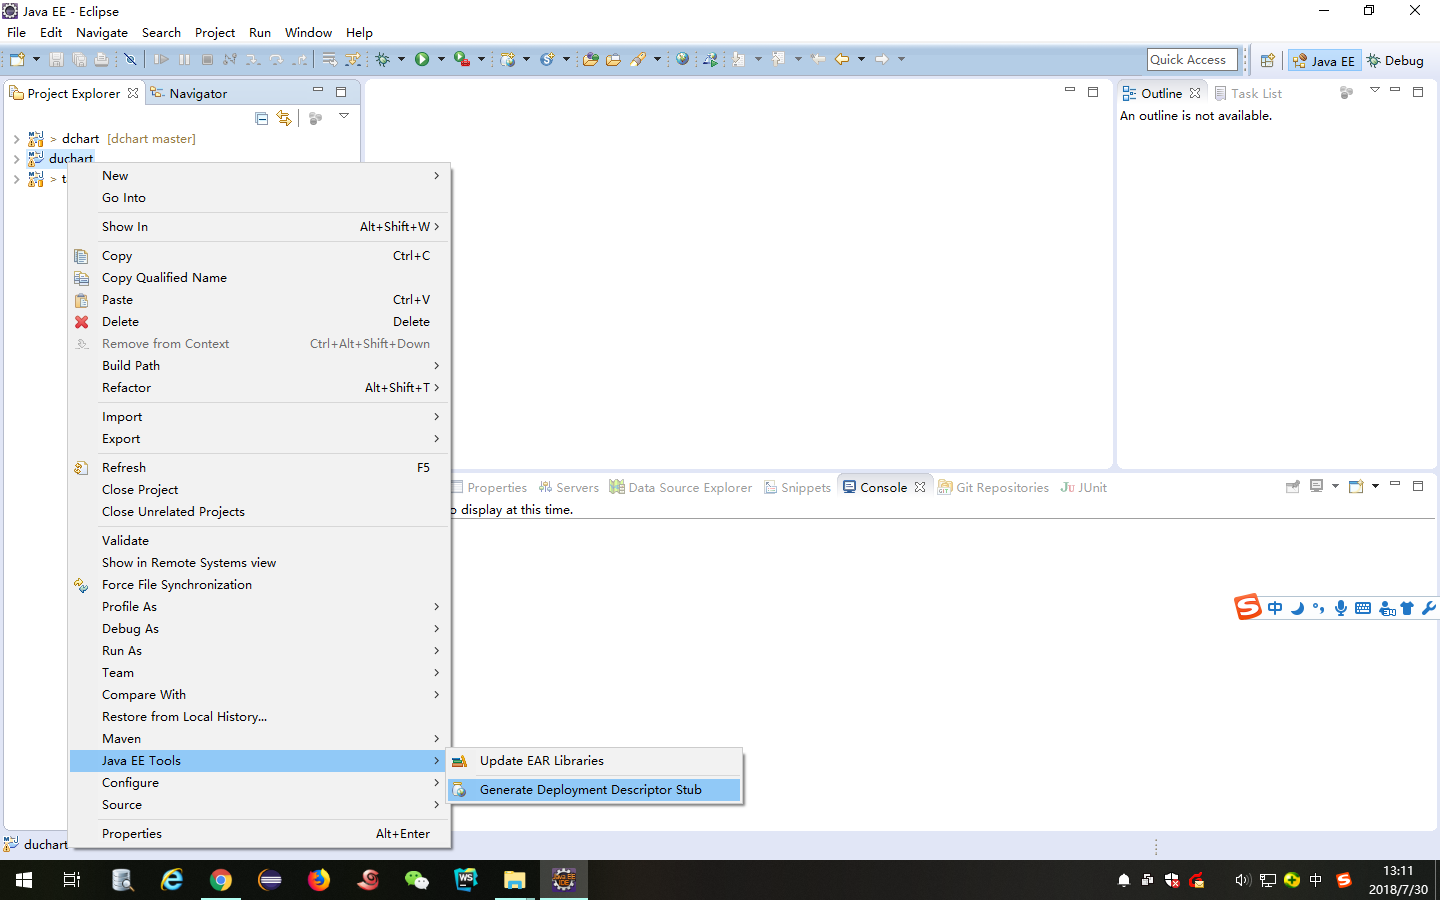Open the New submenu in context menu

tap(260, 176)
